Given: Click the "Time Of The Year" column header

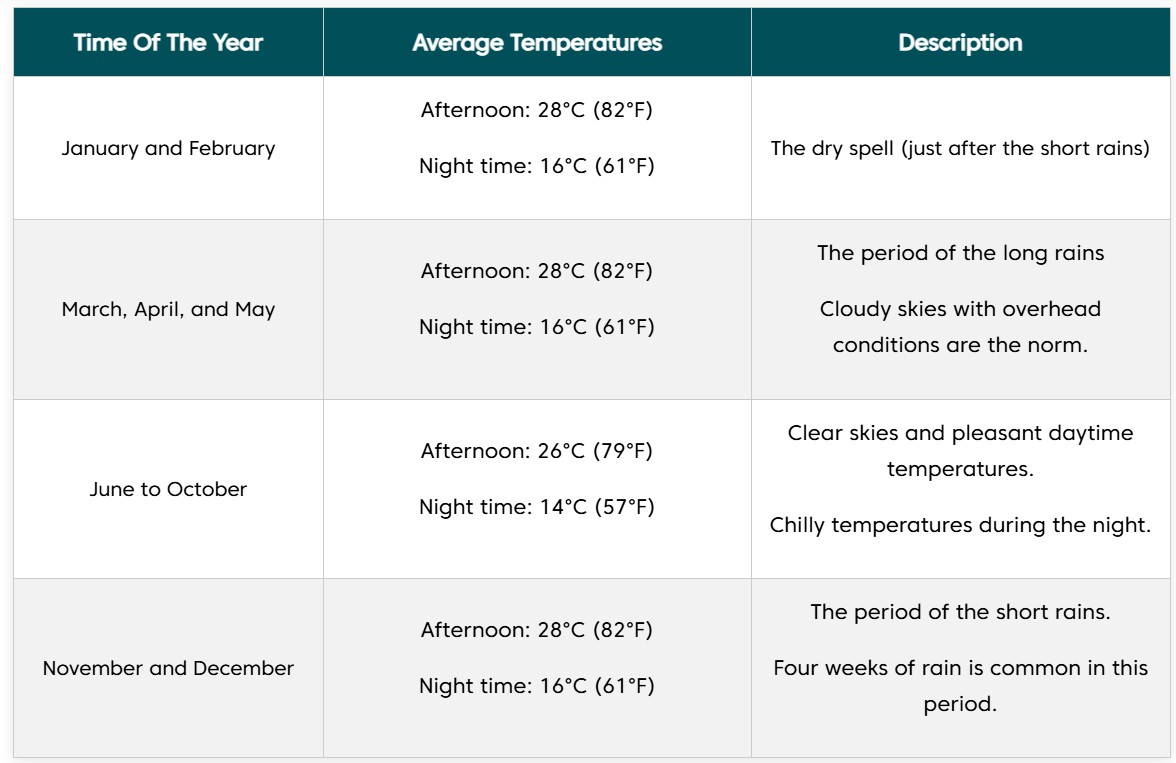Looking at the screenshot, I should coord(168,43).
